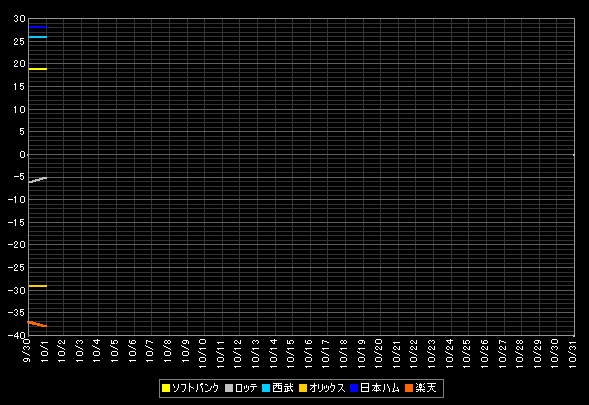The image size is (589, 405).
Task: Select the ソフトバンク legend label
Action: [195, 388]
